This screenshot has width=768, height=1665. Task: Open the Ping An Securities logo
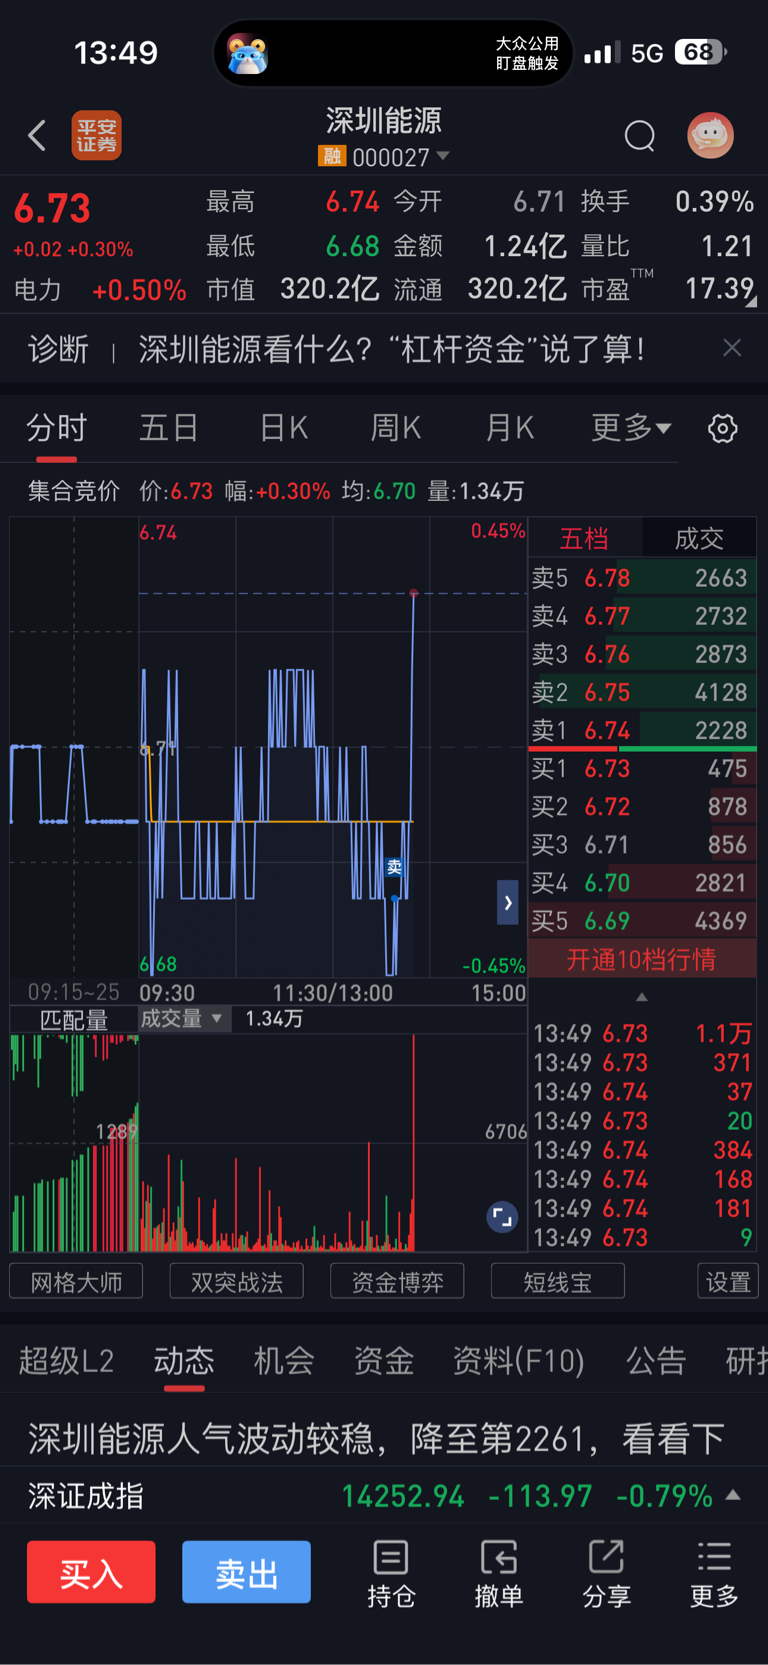pos(97,135)
